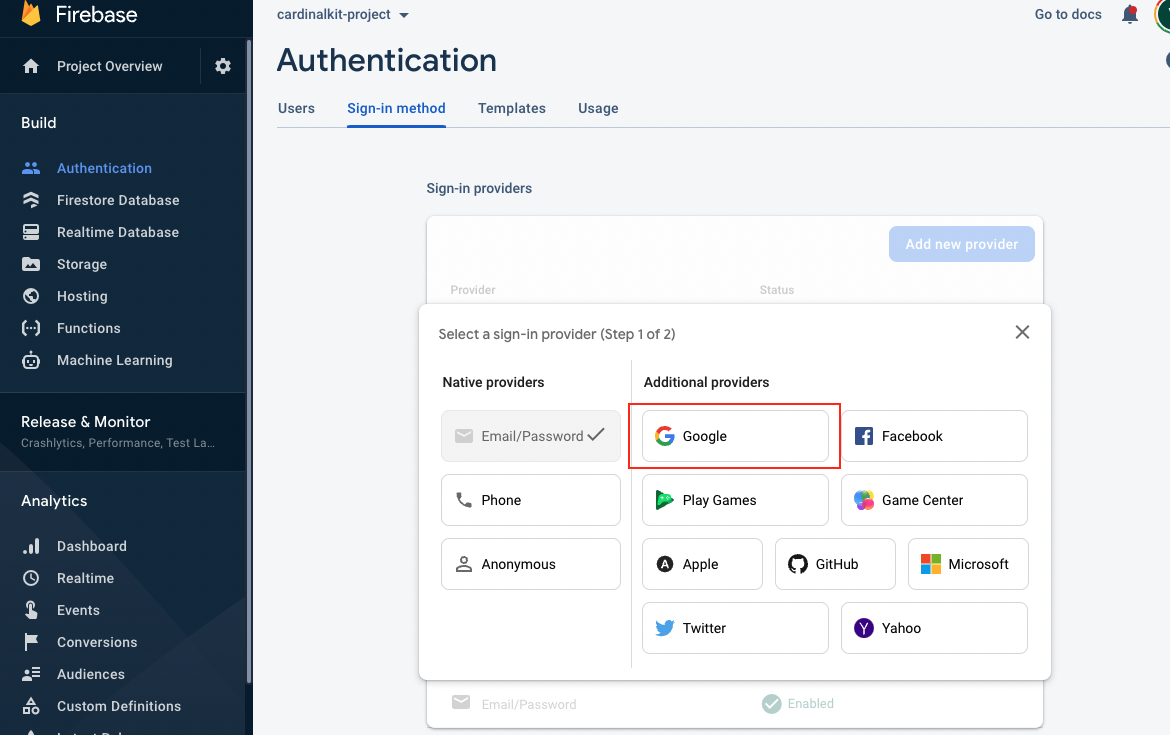Expand the cardinalkit-project dropdown

click(403, 15)
